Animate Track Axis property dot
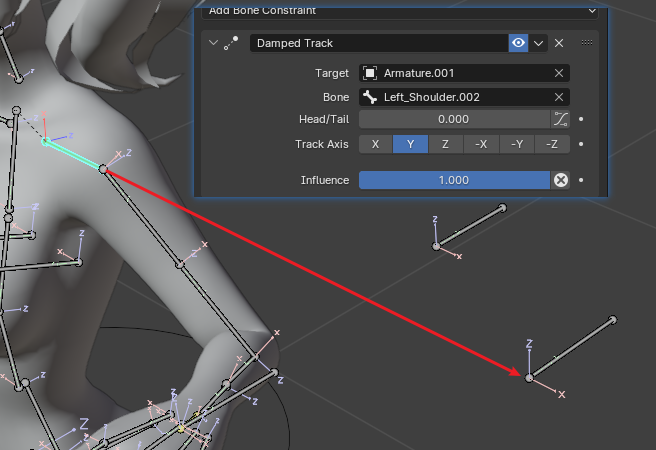Image resolution: width=656 pixels, height=450 pixels. (x=581, y=144)
